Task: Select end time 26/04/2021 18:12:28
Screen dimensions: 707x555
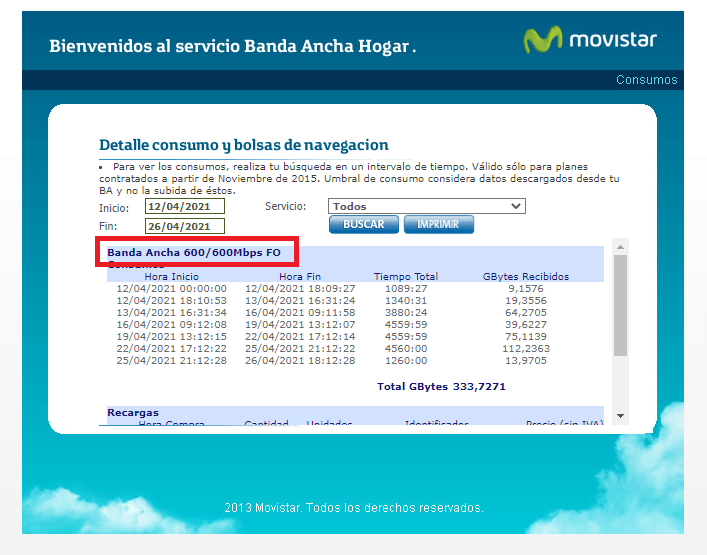Action: (x=300, y=361)
